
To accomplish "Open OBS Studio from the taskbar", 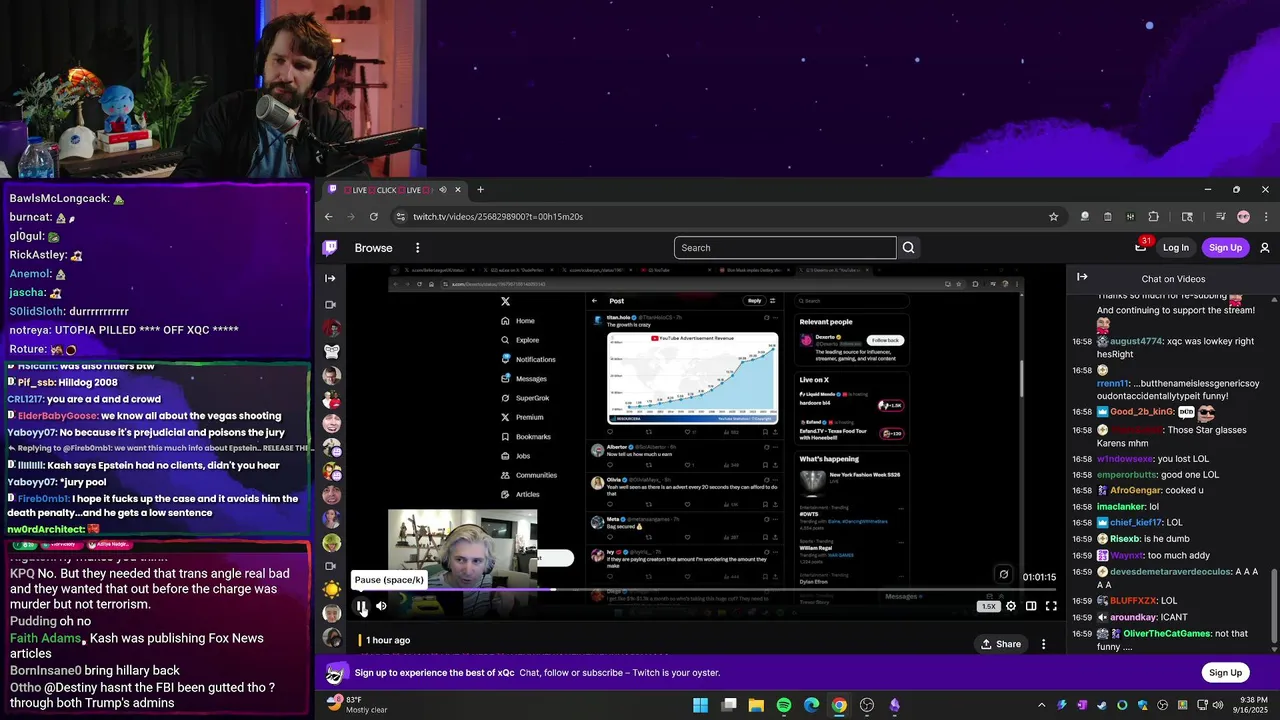I will point(867,705).
